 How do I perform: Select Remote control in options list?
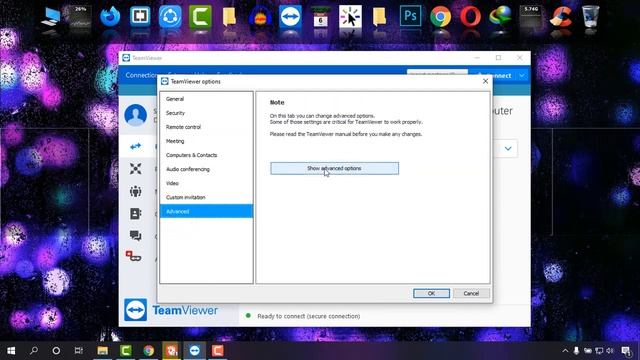coord(206,127)
